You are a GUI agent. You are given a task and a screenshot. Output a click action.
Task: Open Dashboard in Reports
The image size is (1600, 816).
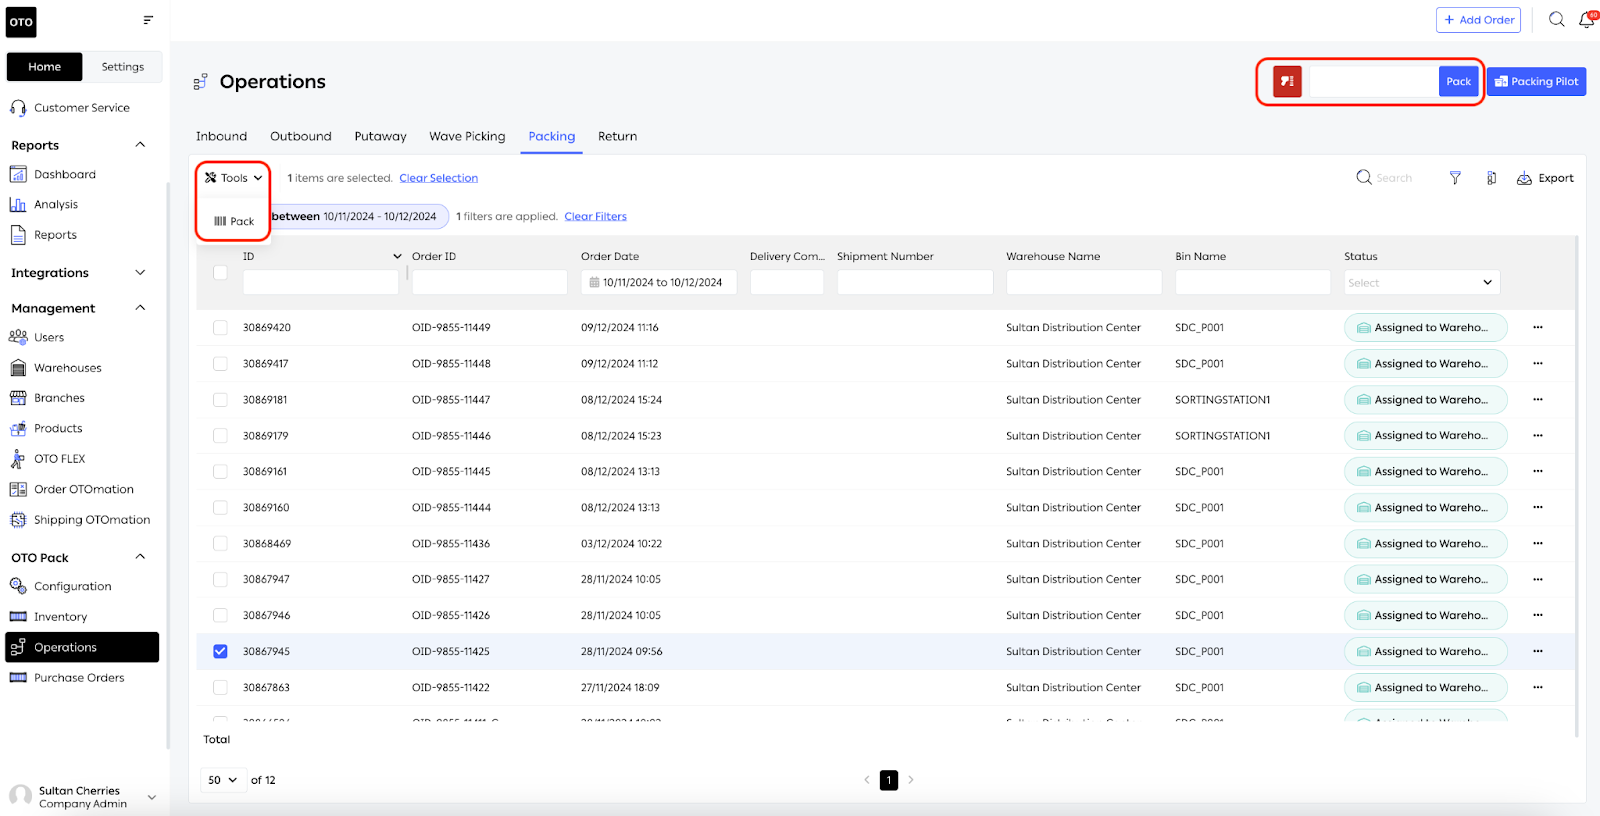point(53,174)
